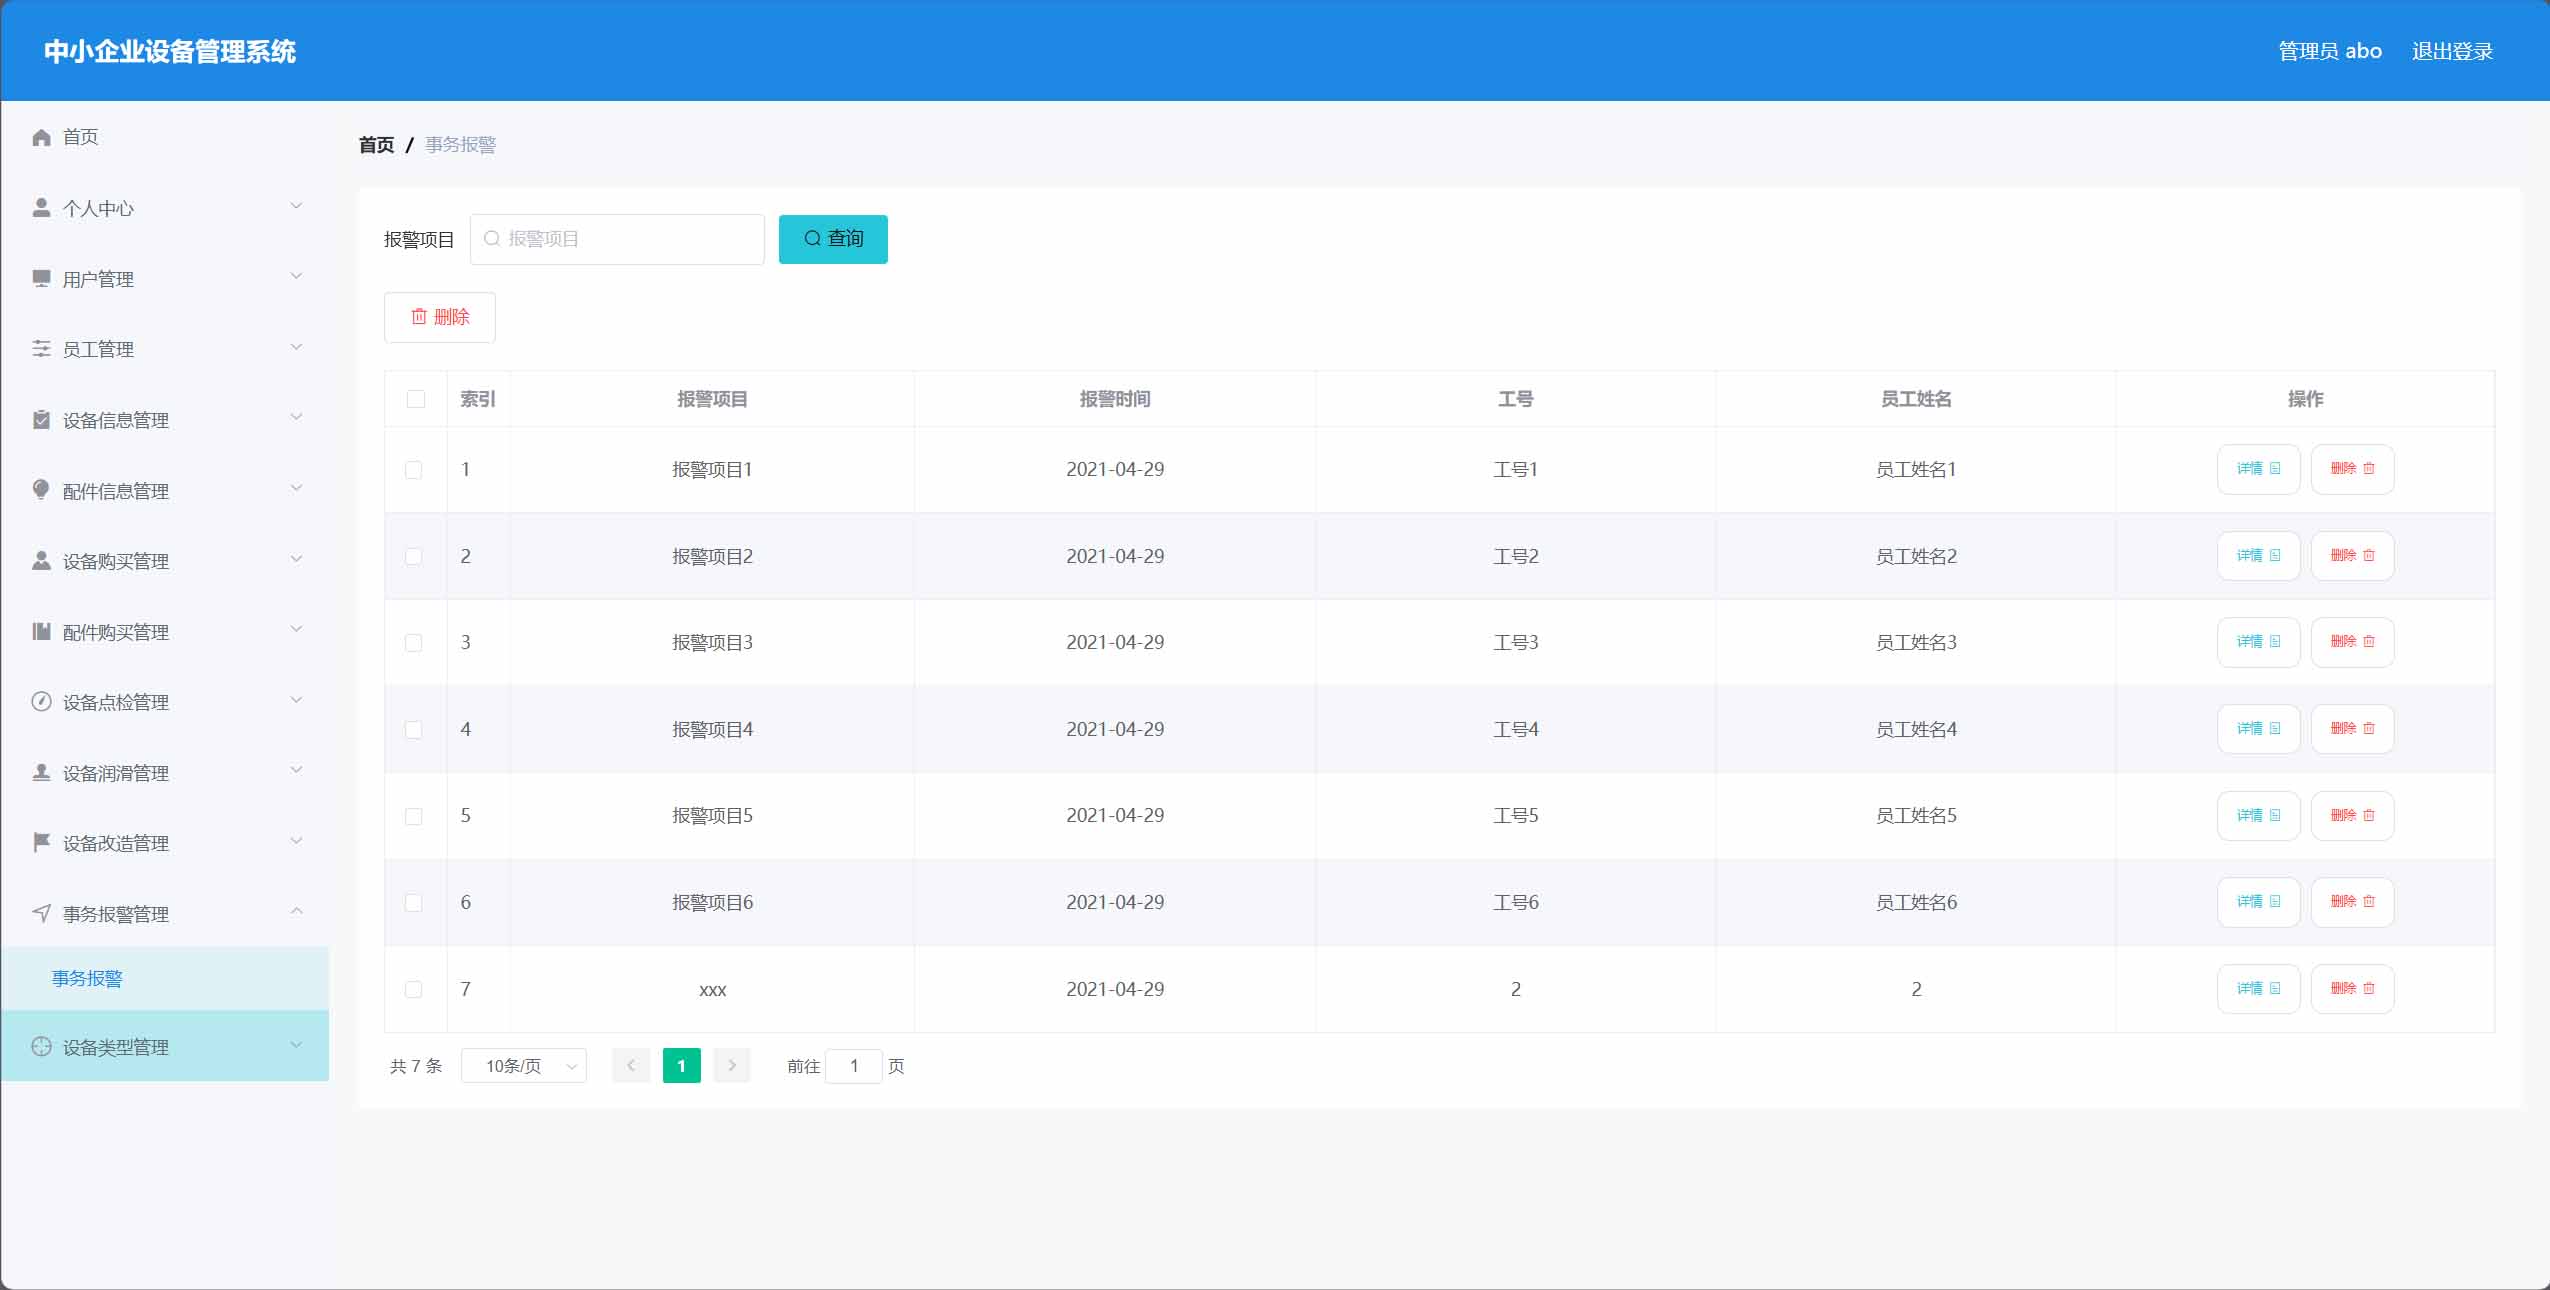The width and height of the screenshot is (2550, 1290).
Task: Open details for 报警项目6 row
Action: (2258, 902)
